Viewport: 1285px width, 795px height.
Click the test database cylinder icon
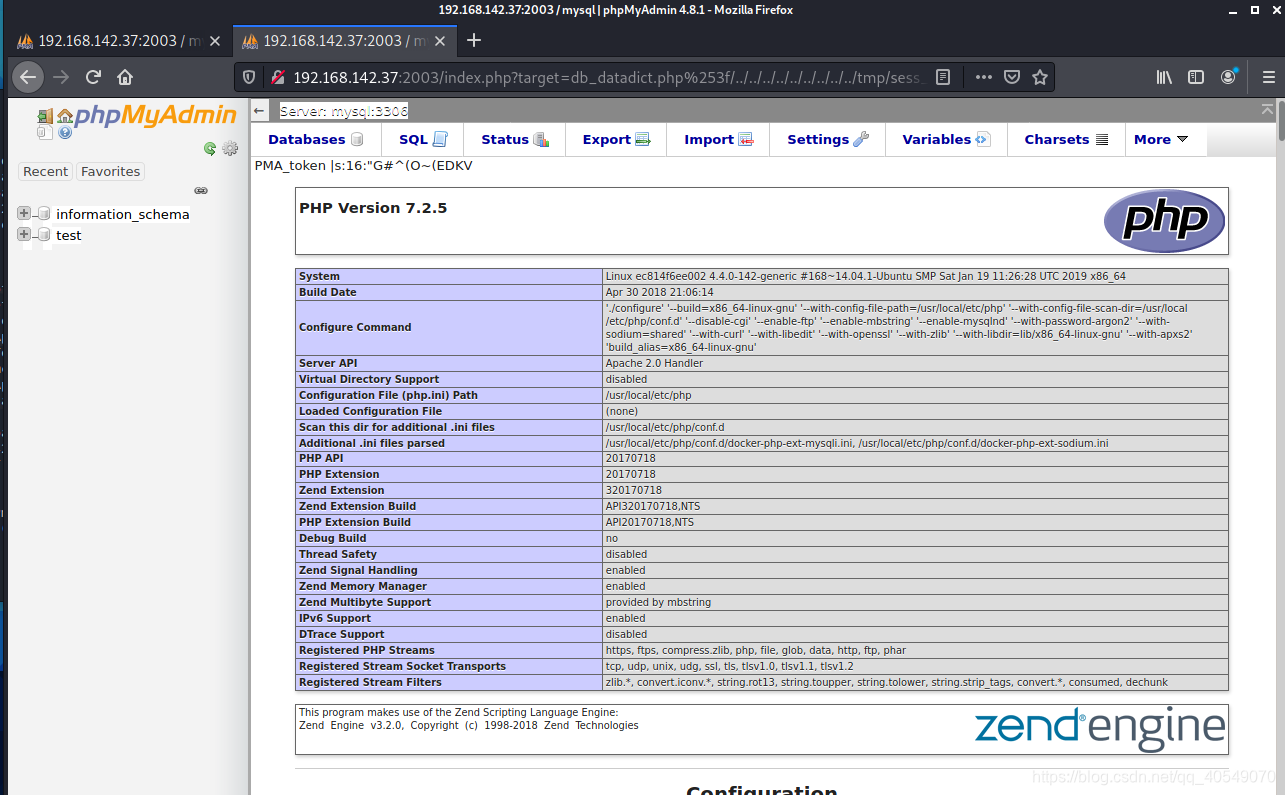coord(44,234)
